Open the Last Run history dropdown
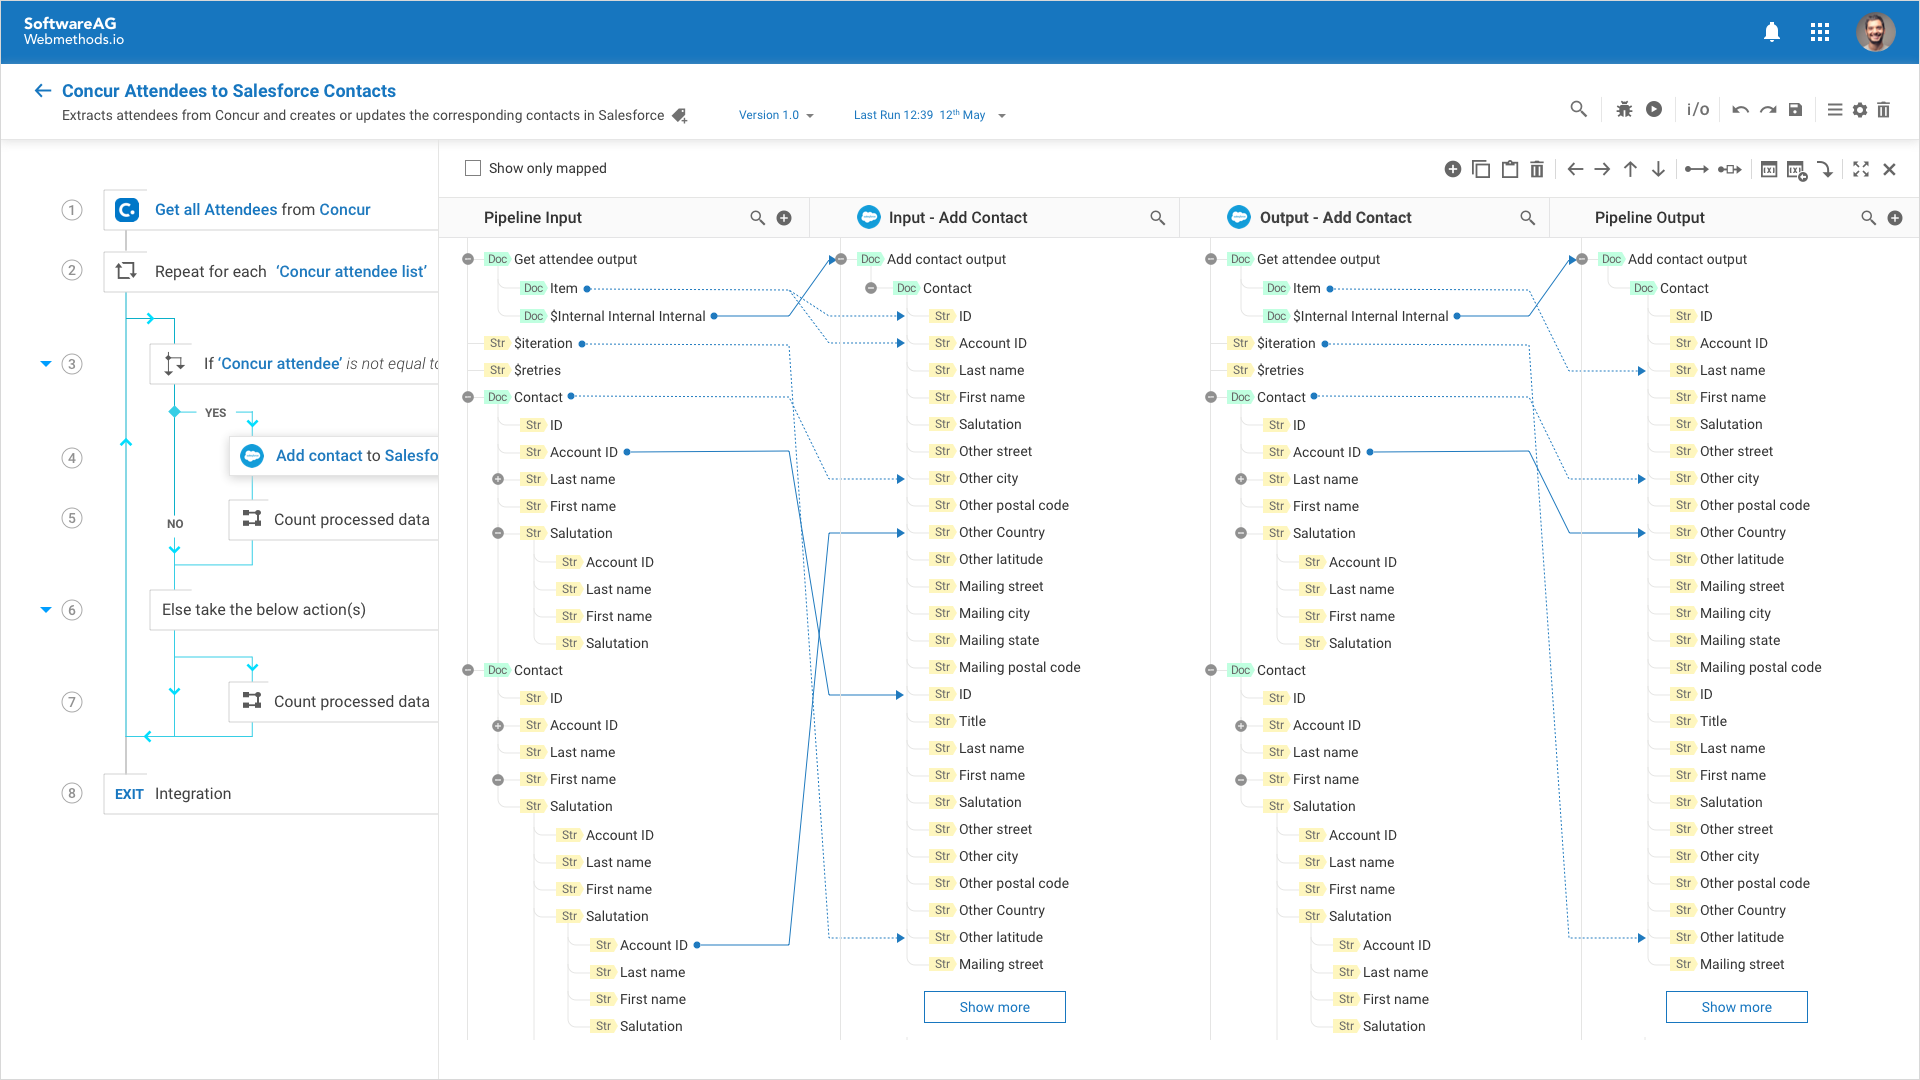The image size is (1920, 1080). click(x=929, y=115)
